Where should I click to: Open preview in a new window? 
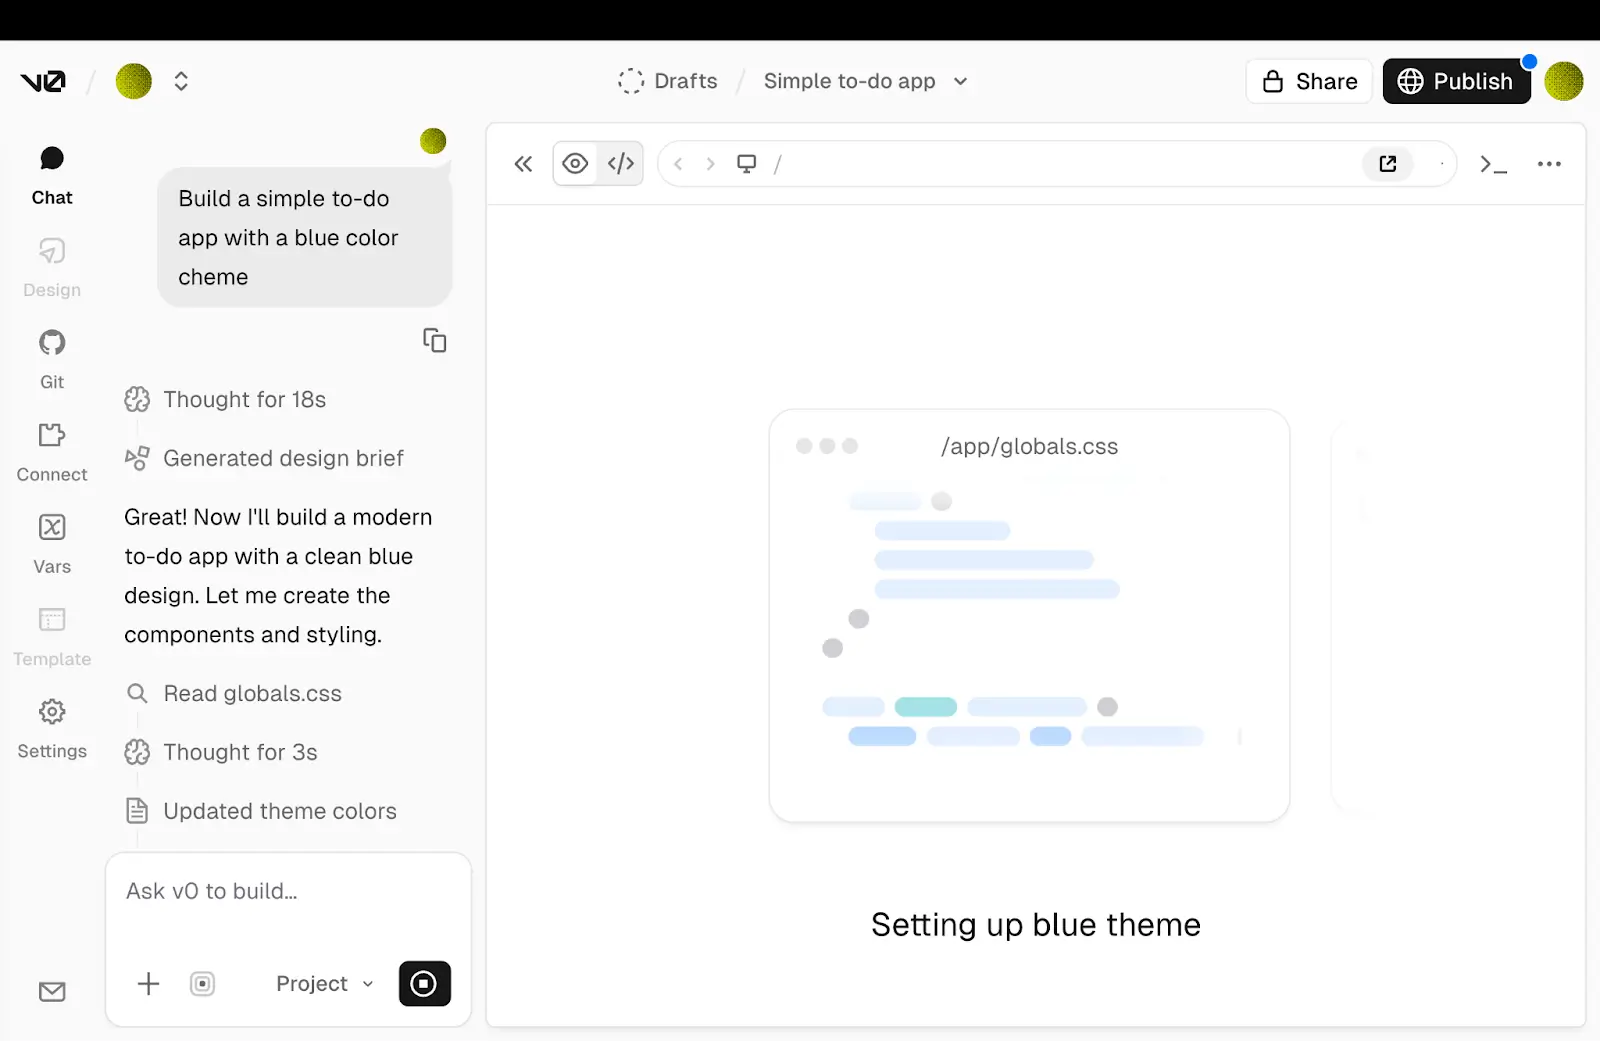point(1387,163)
